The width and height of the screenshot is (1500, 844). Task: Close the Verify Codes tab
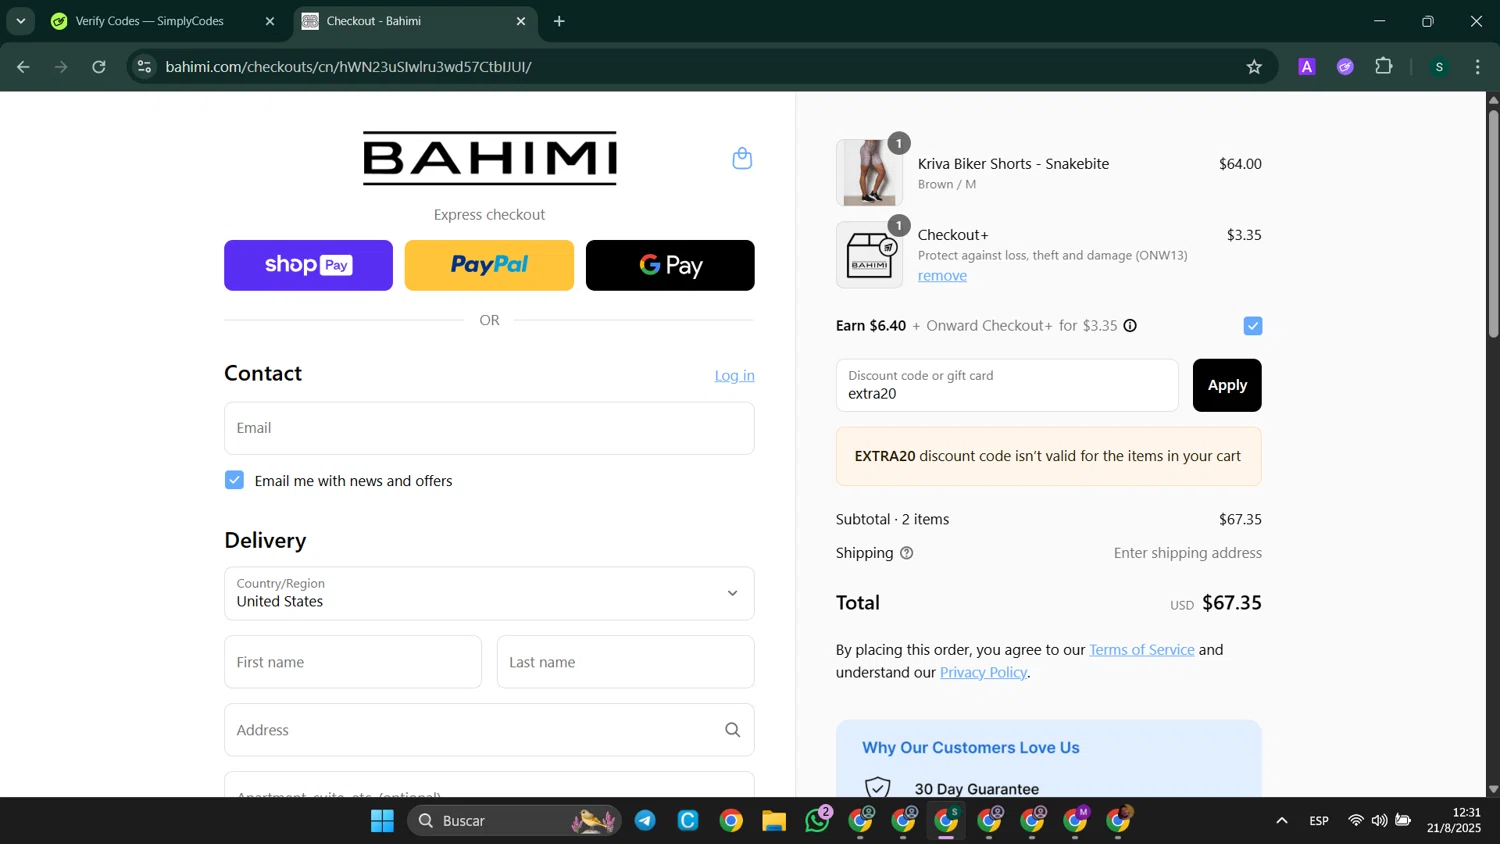click(270, 21)
